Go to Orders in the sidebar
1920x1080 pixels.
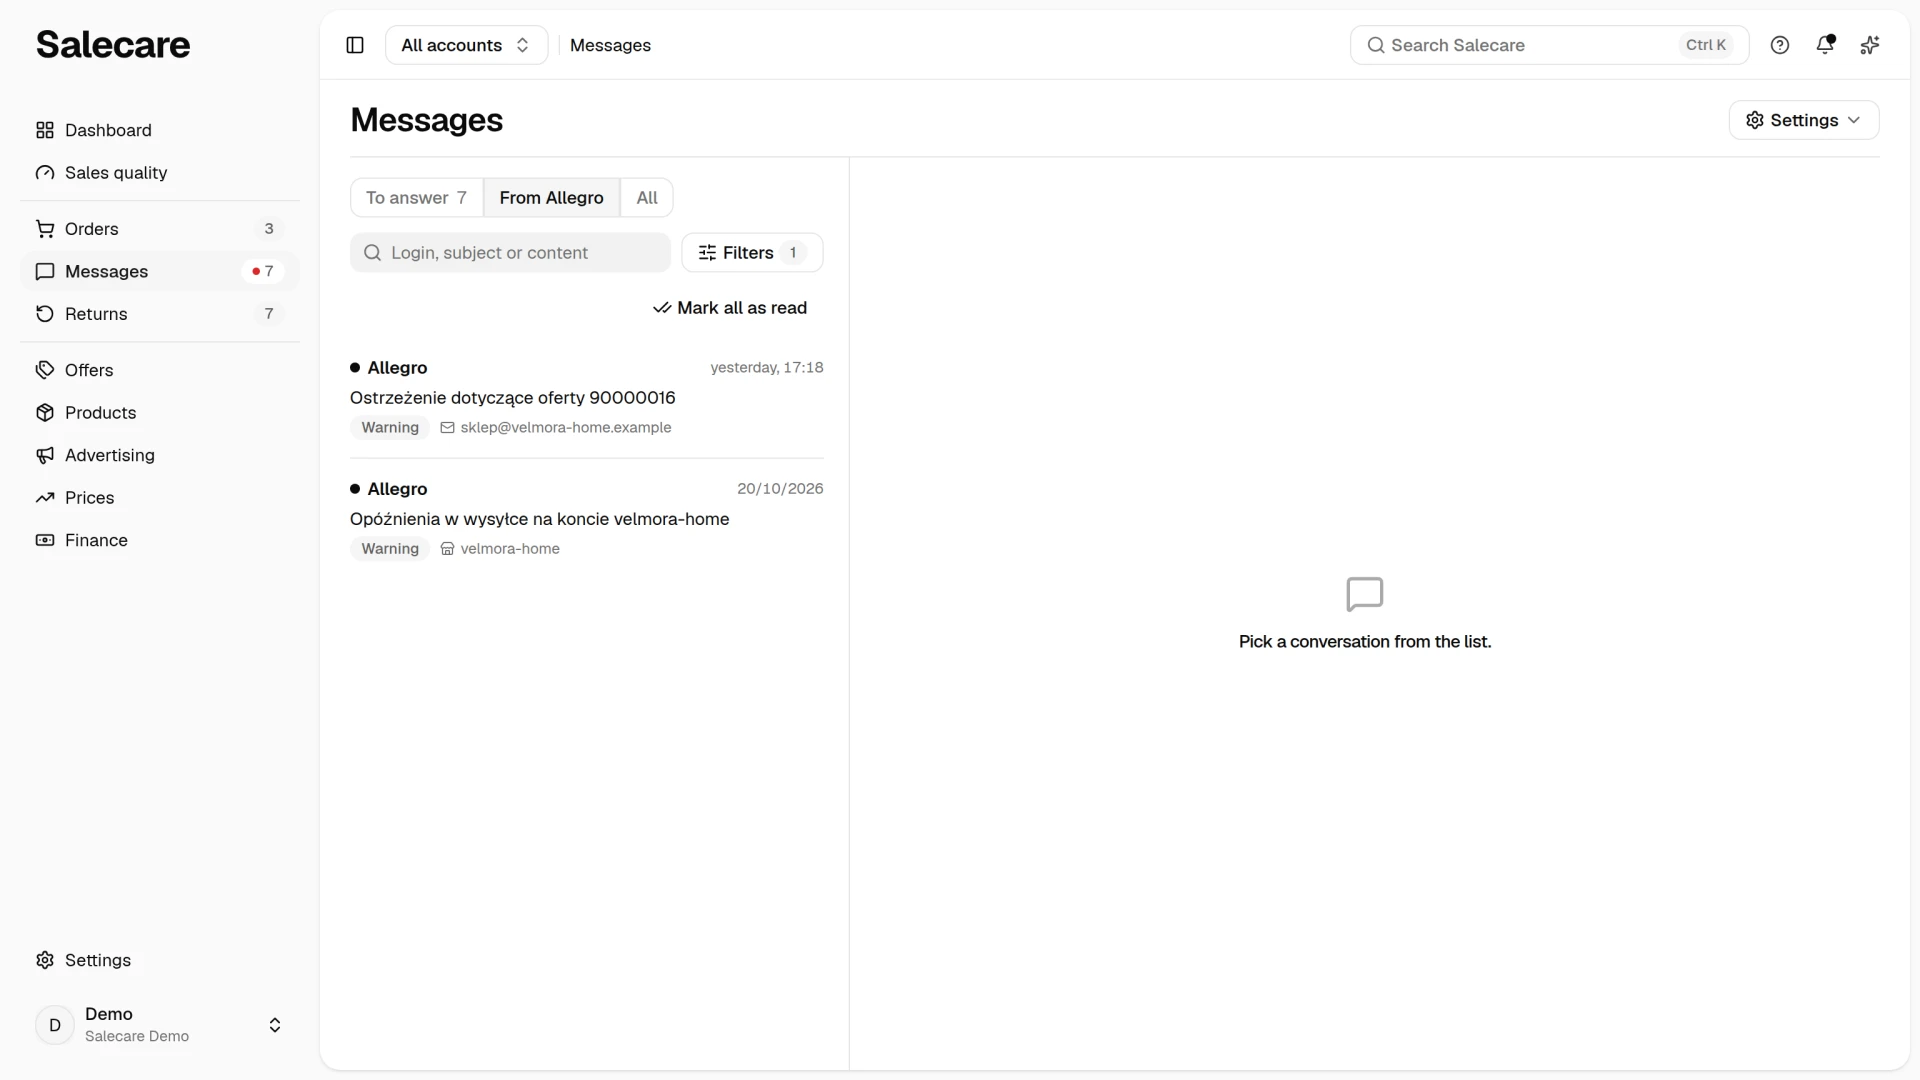(160, 229)
